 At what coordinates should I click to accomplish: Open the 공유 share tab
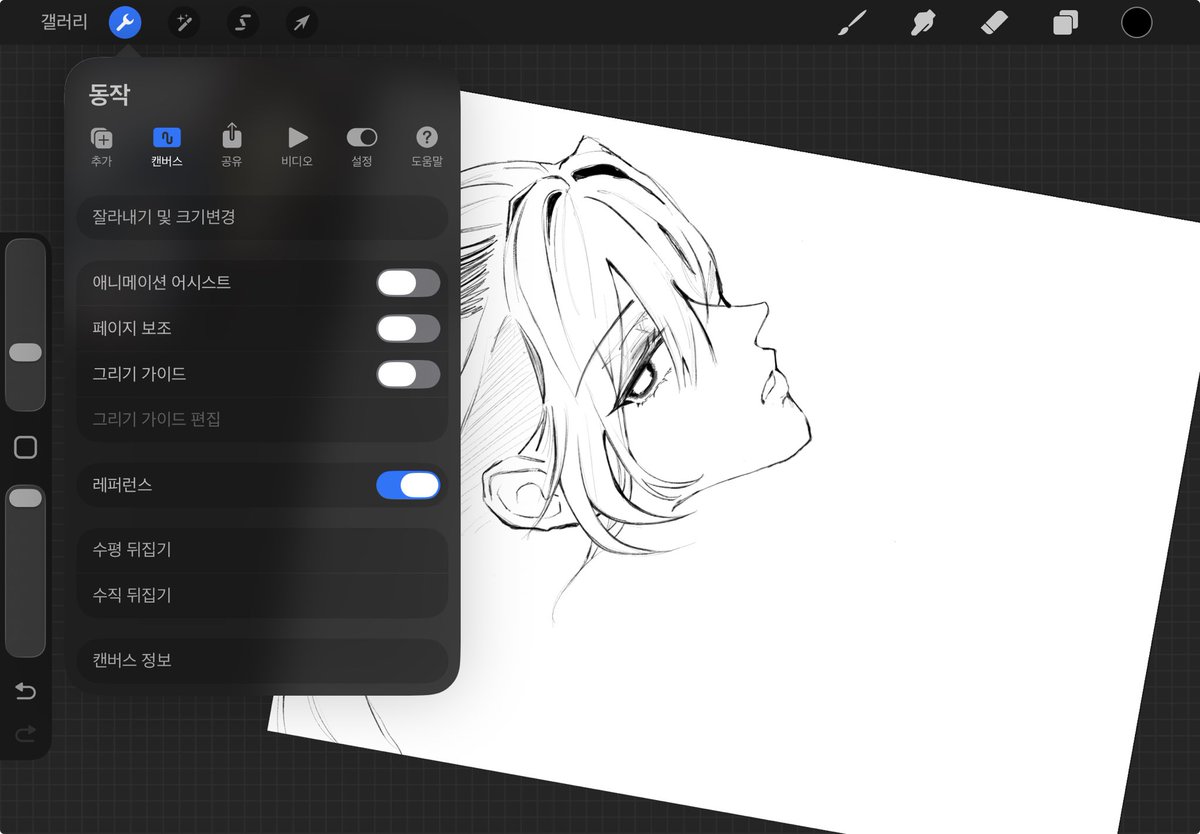point(232,146)
